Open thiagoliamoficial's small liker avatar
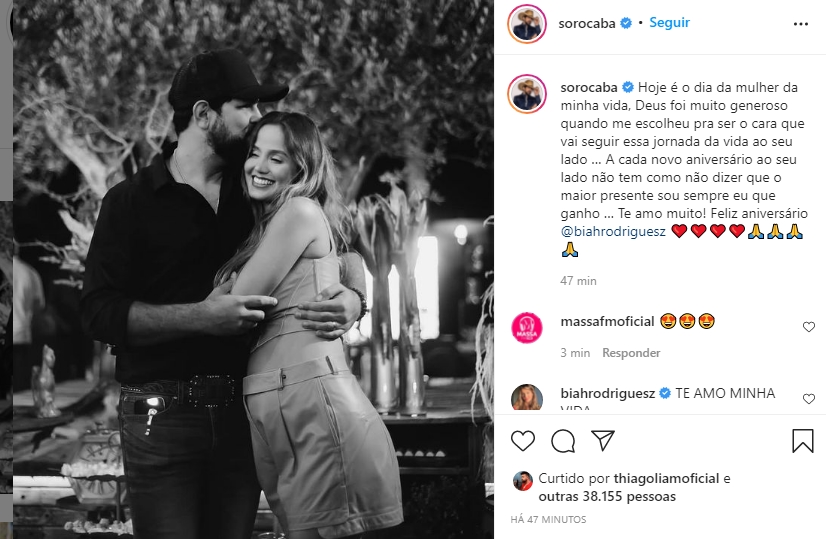 coord(522,480)
